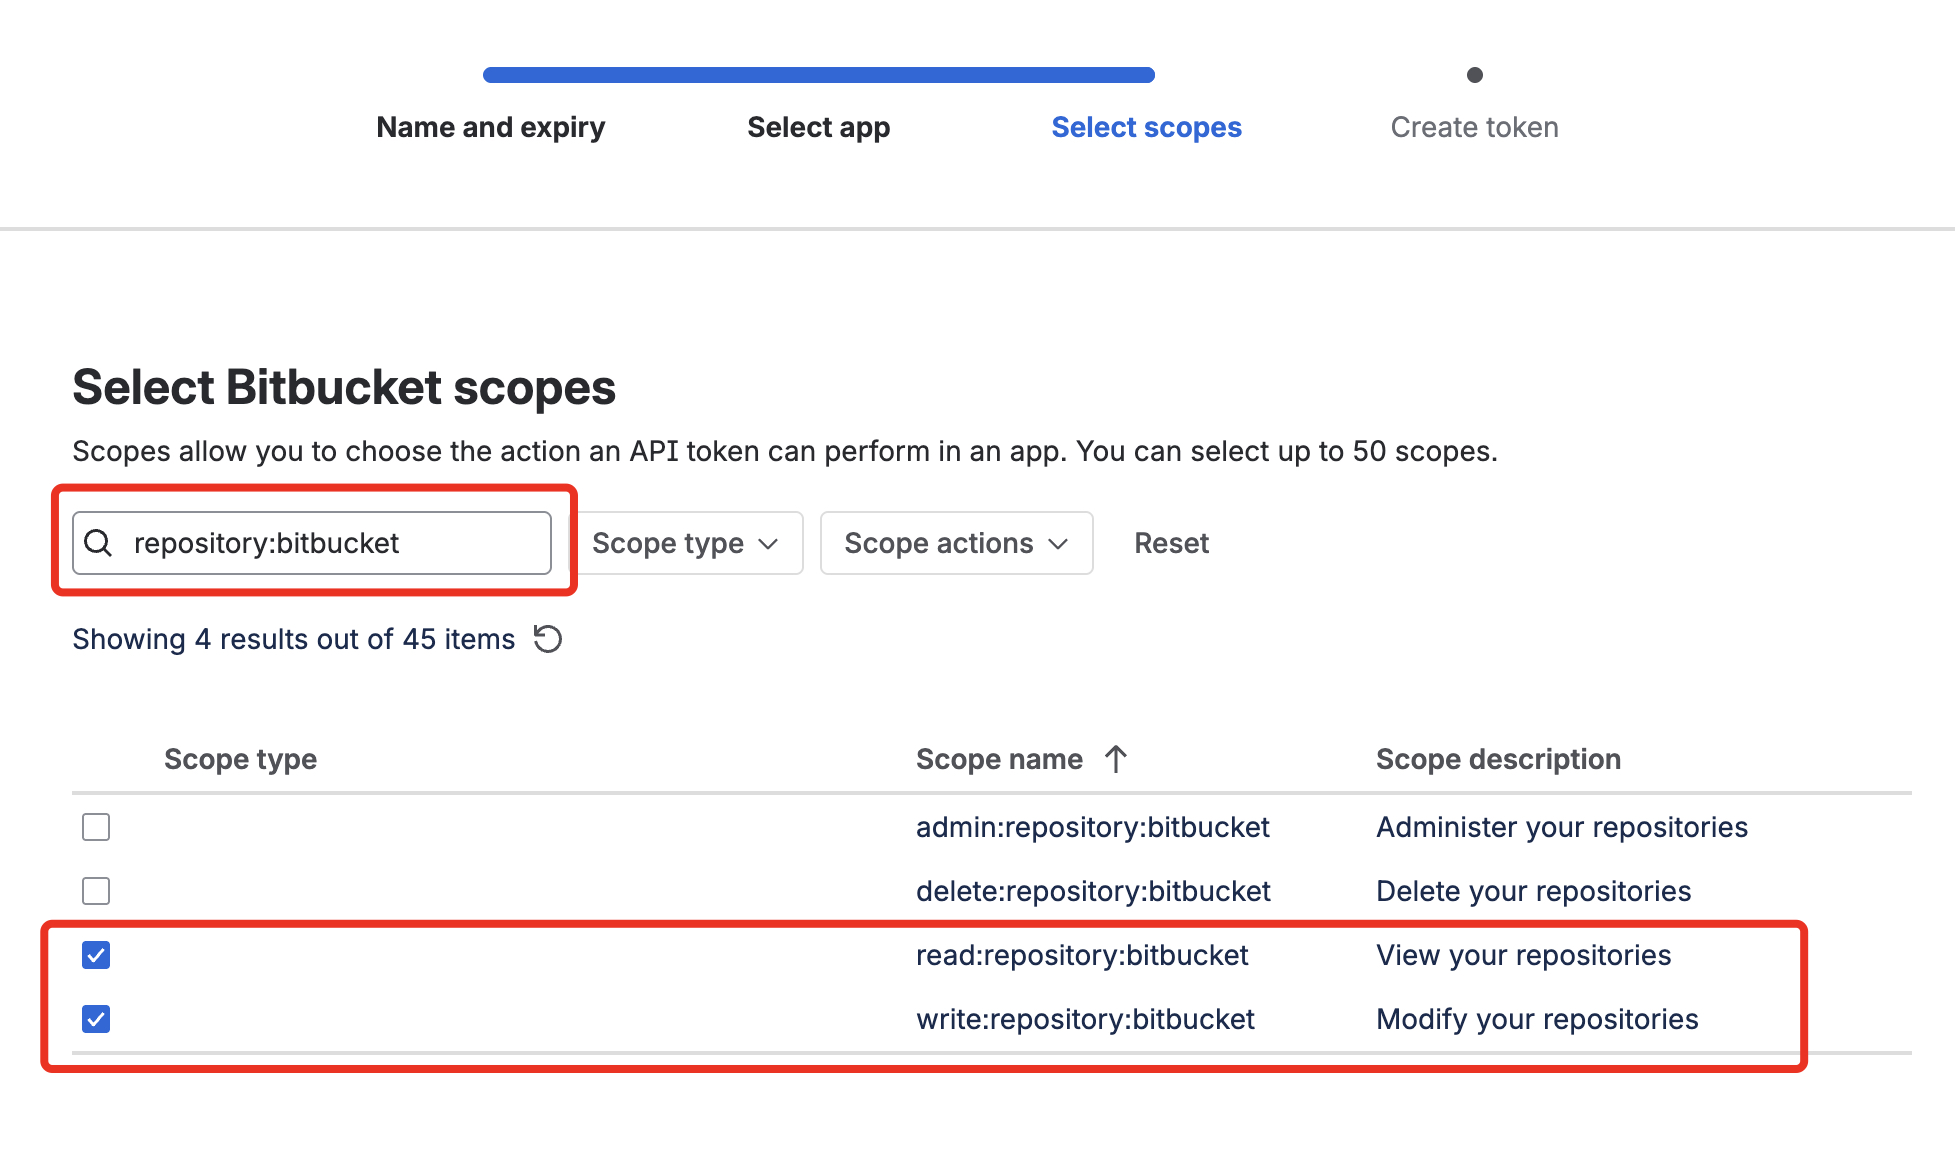Click 'Delete your repositories' description

(1534, 891)
